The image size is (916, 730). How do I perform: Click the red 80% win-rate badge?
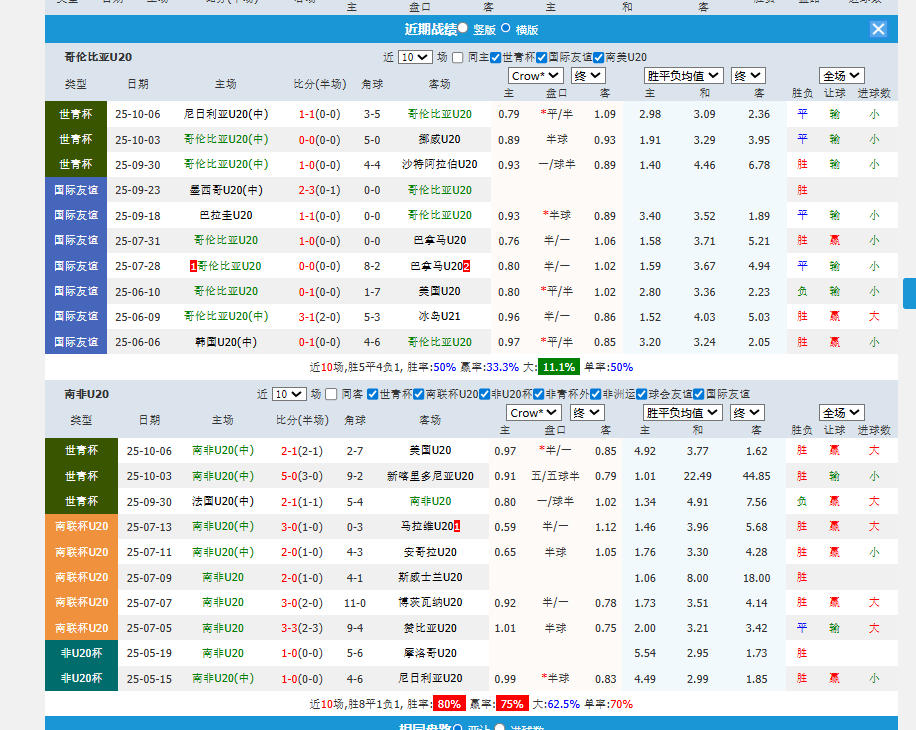click(x=449, y=704)
